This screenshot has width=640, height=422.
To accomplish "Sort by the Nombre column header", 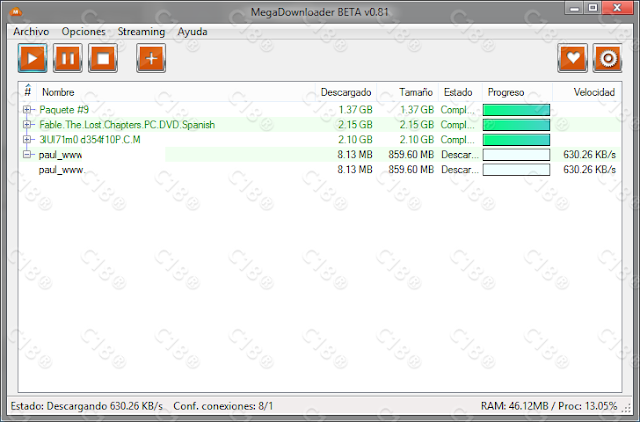I will pos(176,92).
